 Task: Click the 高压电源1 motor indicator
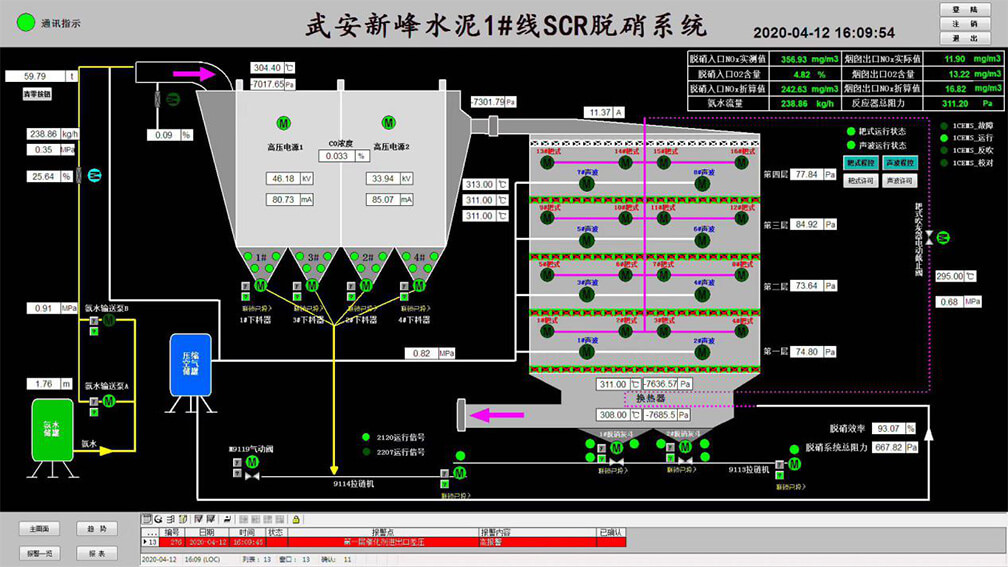click(283, 123)
